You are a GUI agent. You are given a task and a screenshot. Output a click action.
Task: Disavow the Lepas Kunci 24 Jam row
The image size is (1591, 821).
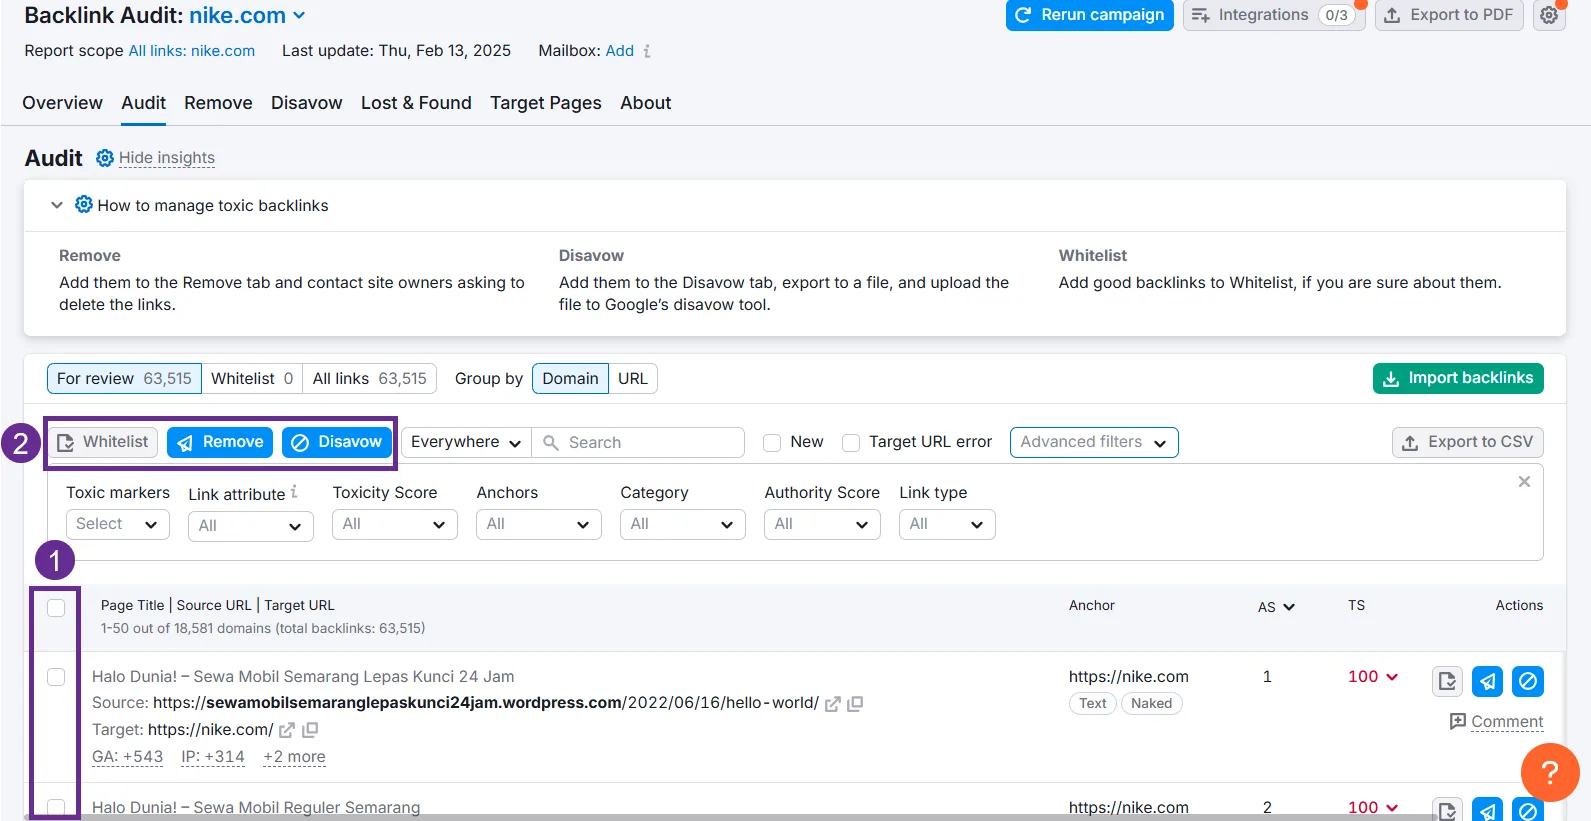[x=1528, y=681]
